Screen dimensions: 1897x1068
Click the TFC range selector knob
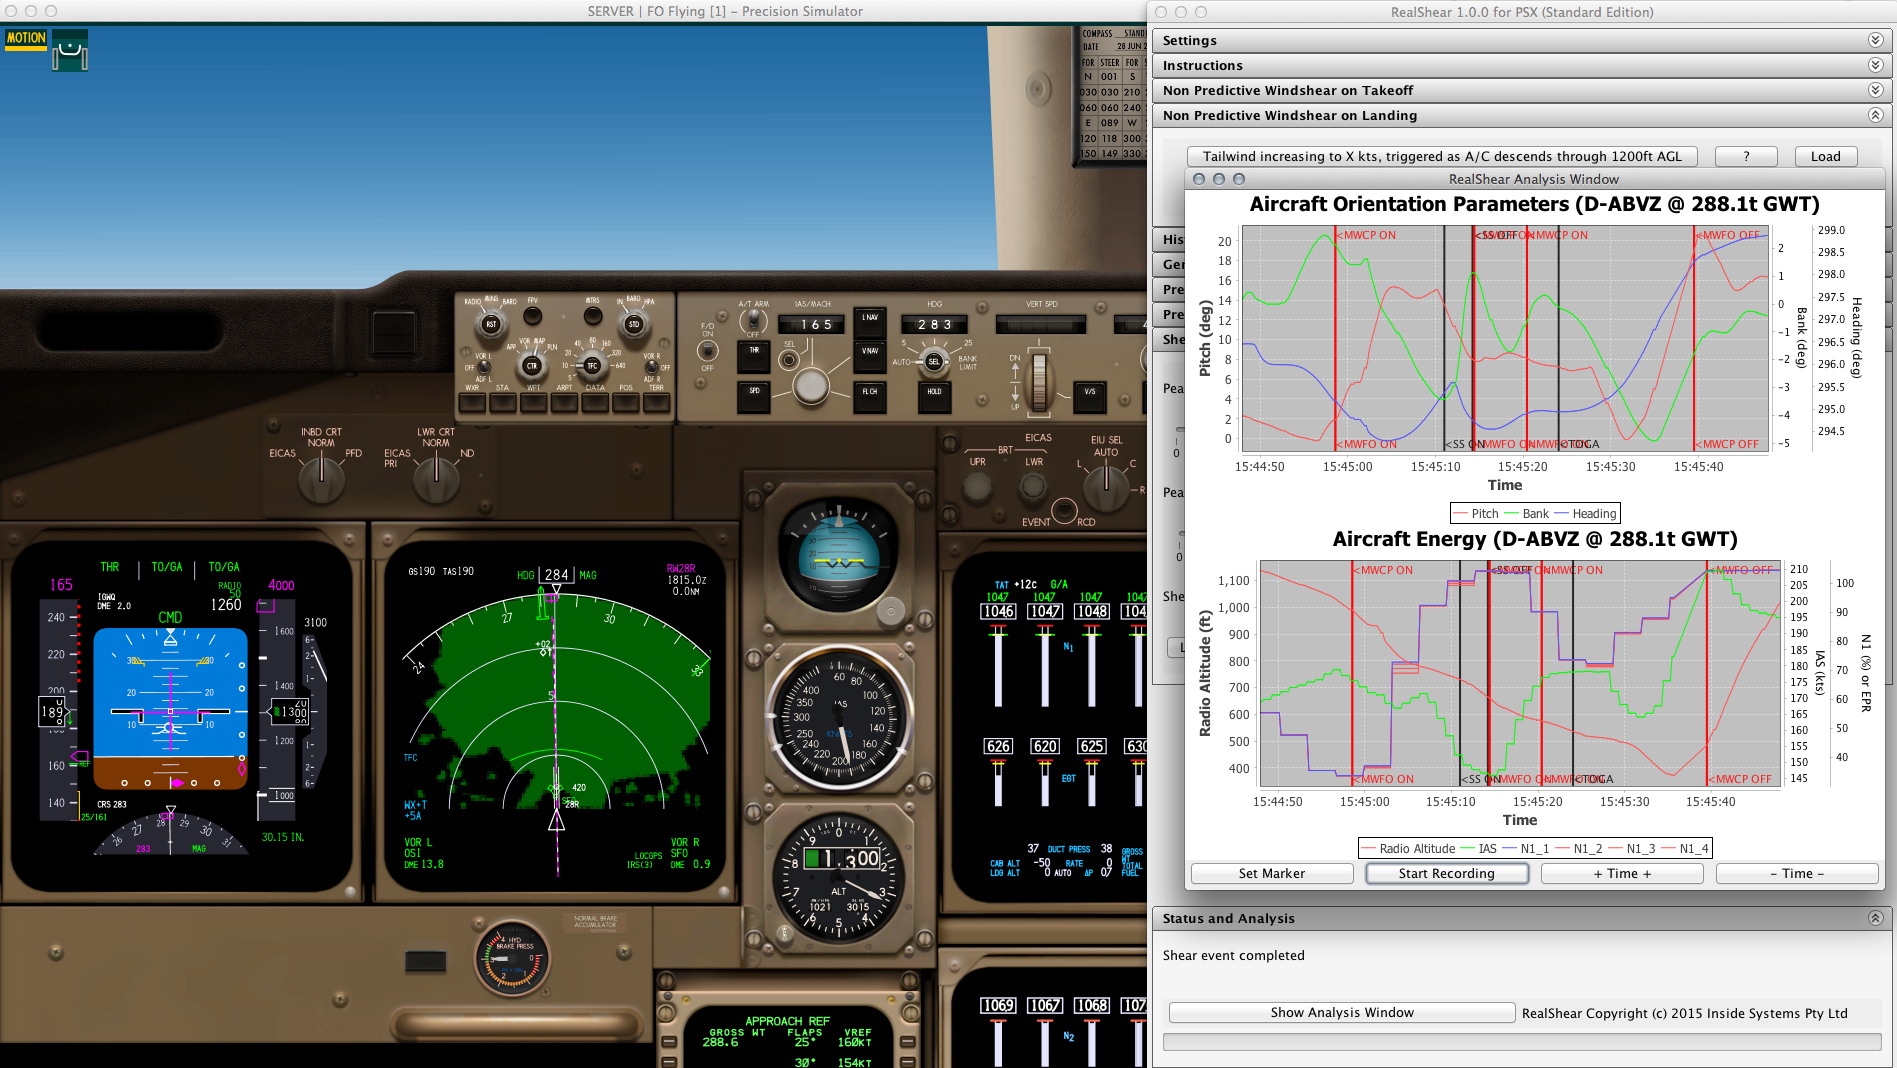click(592, 365)
